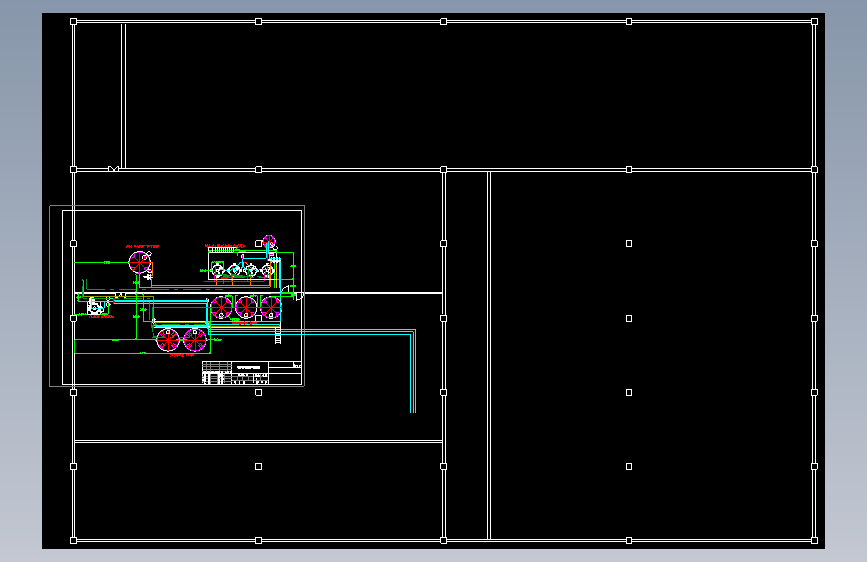The width and height of the screenshot is (867, 562).
Task: Select the hatched grating strip atop the equipment skid
Action: (x=222, y=250)
